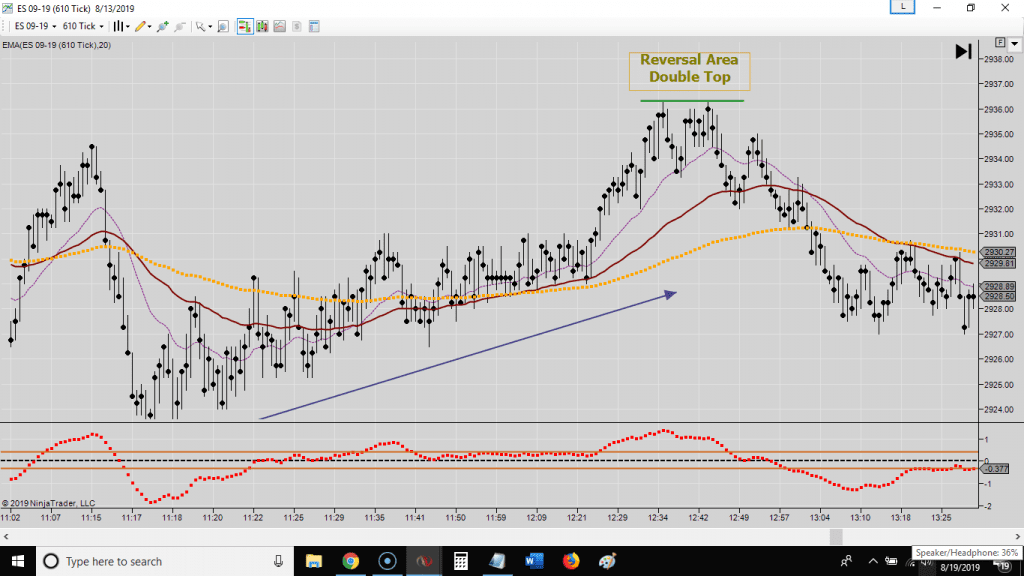
Task: Open the cursor type dropdown
Action: click(x=204, y=26)
